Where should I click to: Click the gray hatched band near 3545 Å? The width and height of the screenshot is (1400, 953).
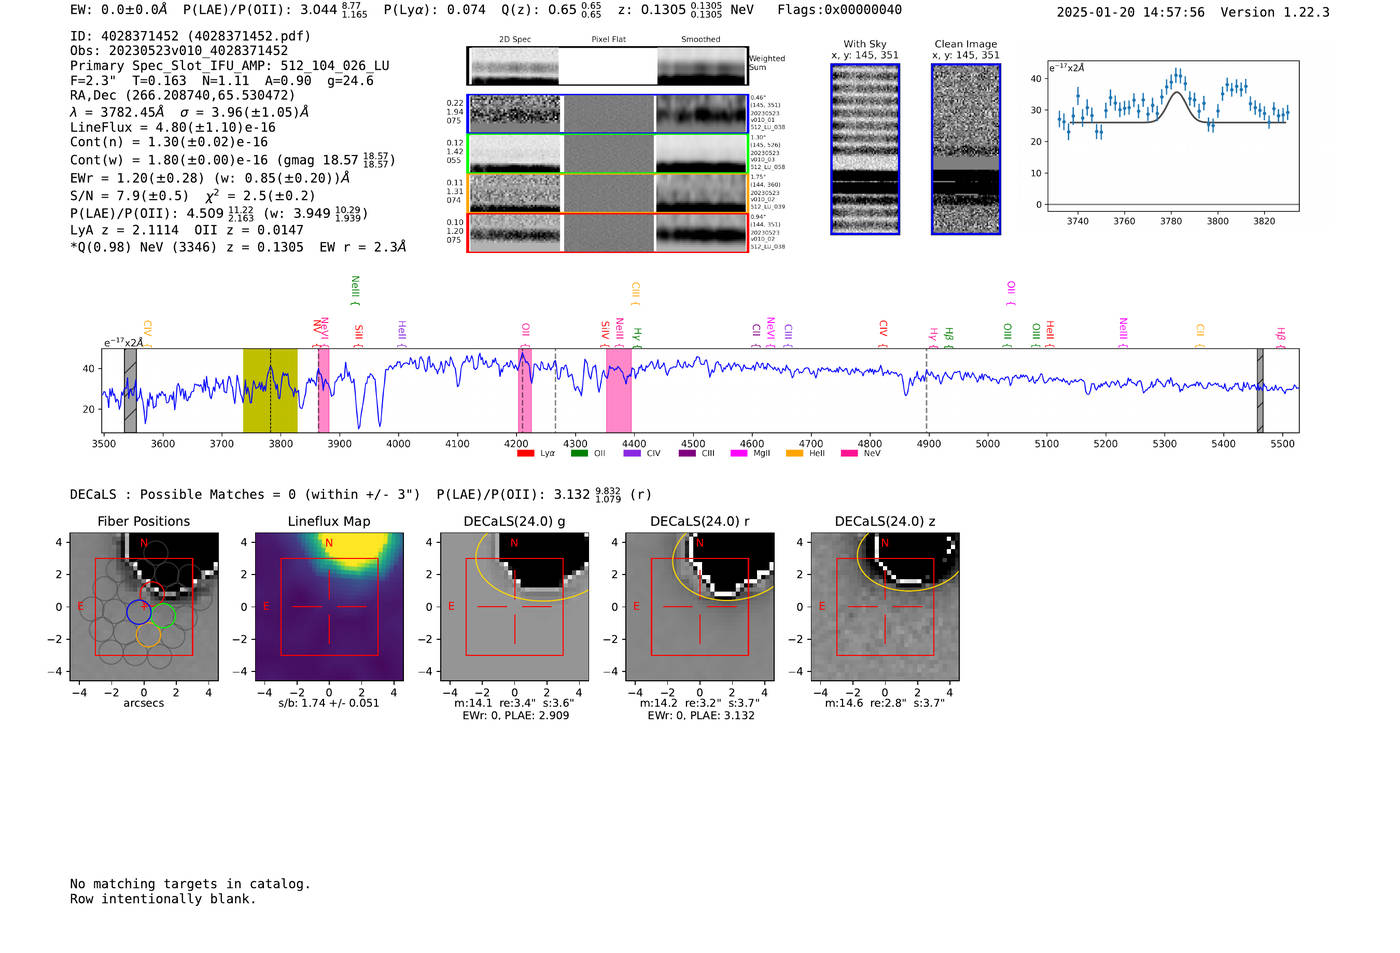pyautogui.click(x=130, y=390)
